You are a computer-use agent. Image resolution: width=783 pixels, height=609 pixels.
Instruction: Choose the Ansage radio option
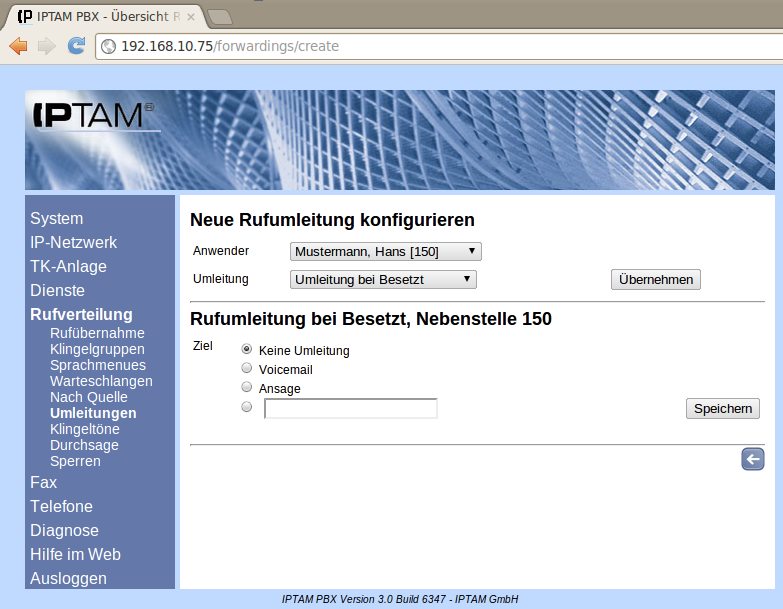246,387
